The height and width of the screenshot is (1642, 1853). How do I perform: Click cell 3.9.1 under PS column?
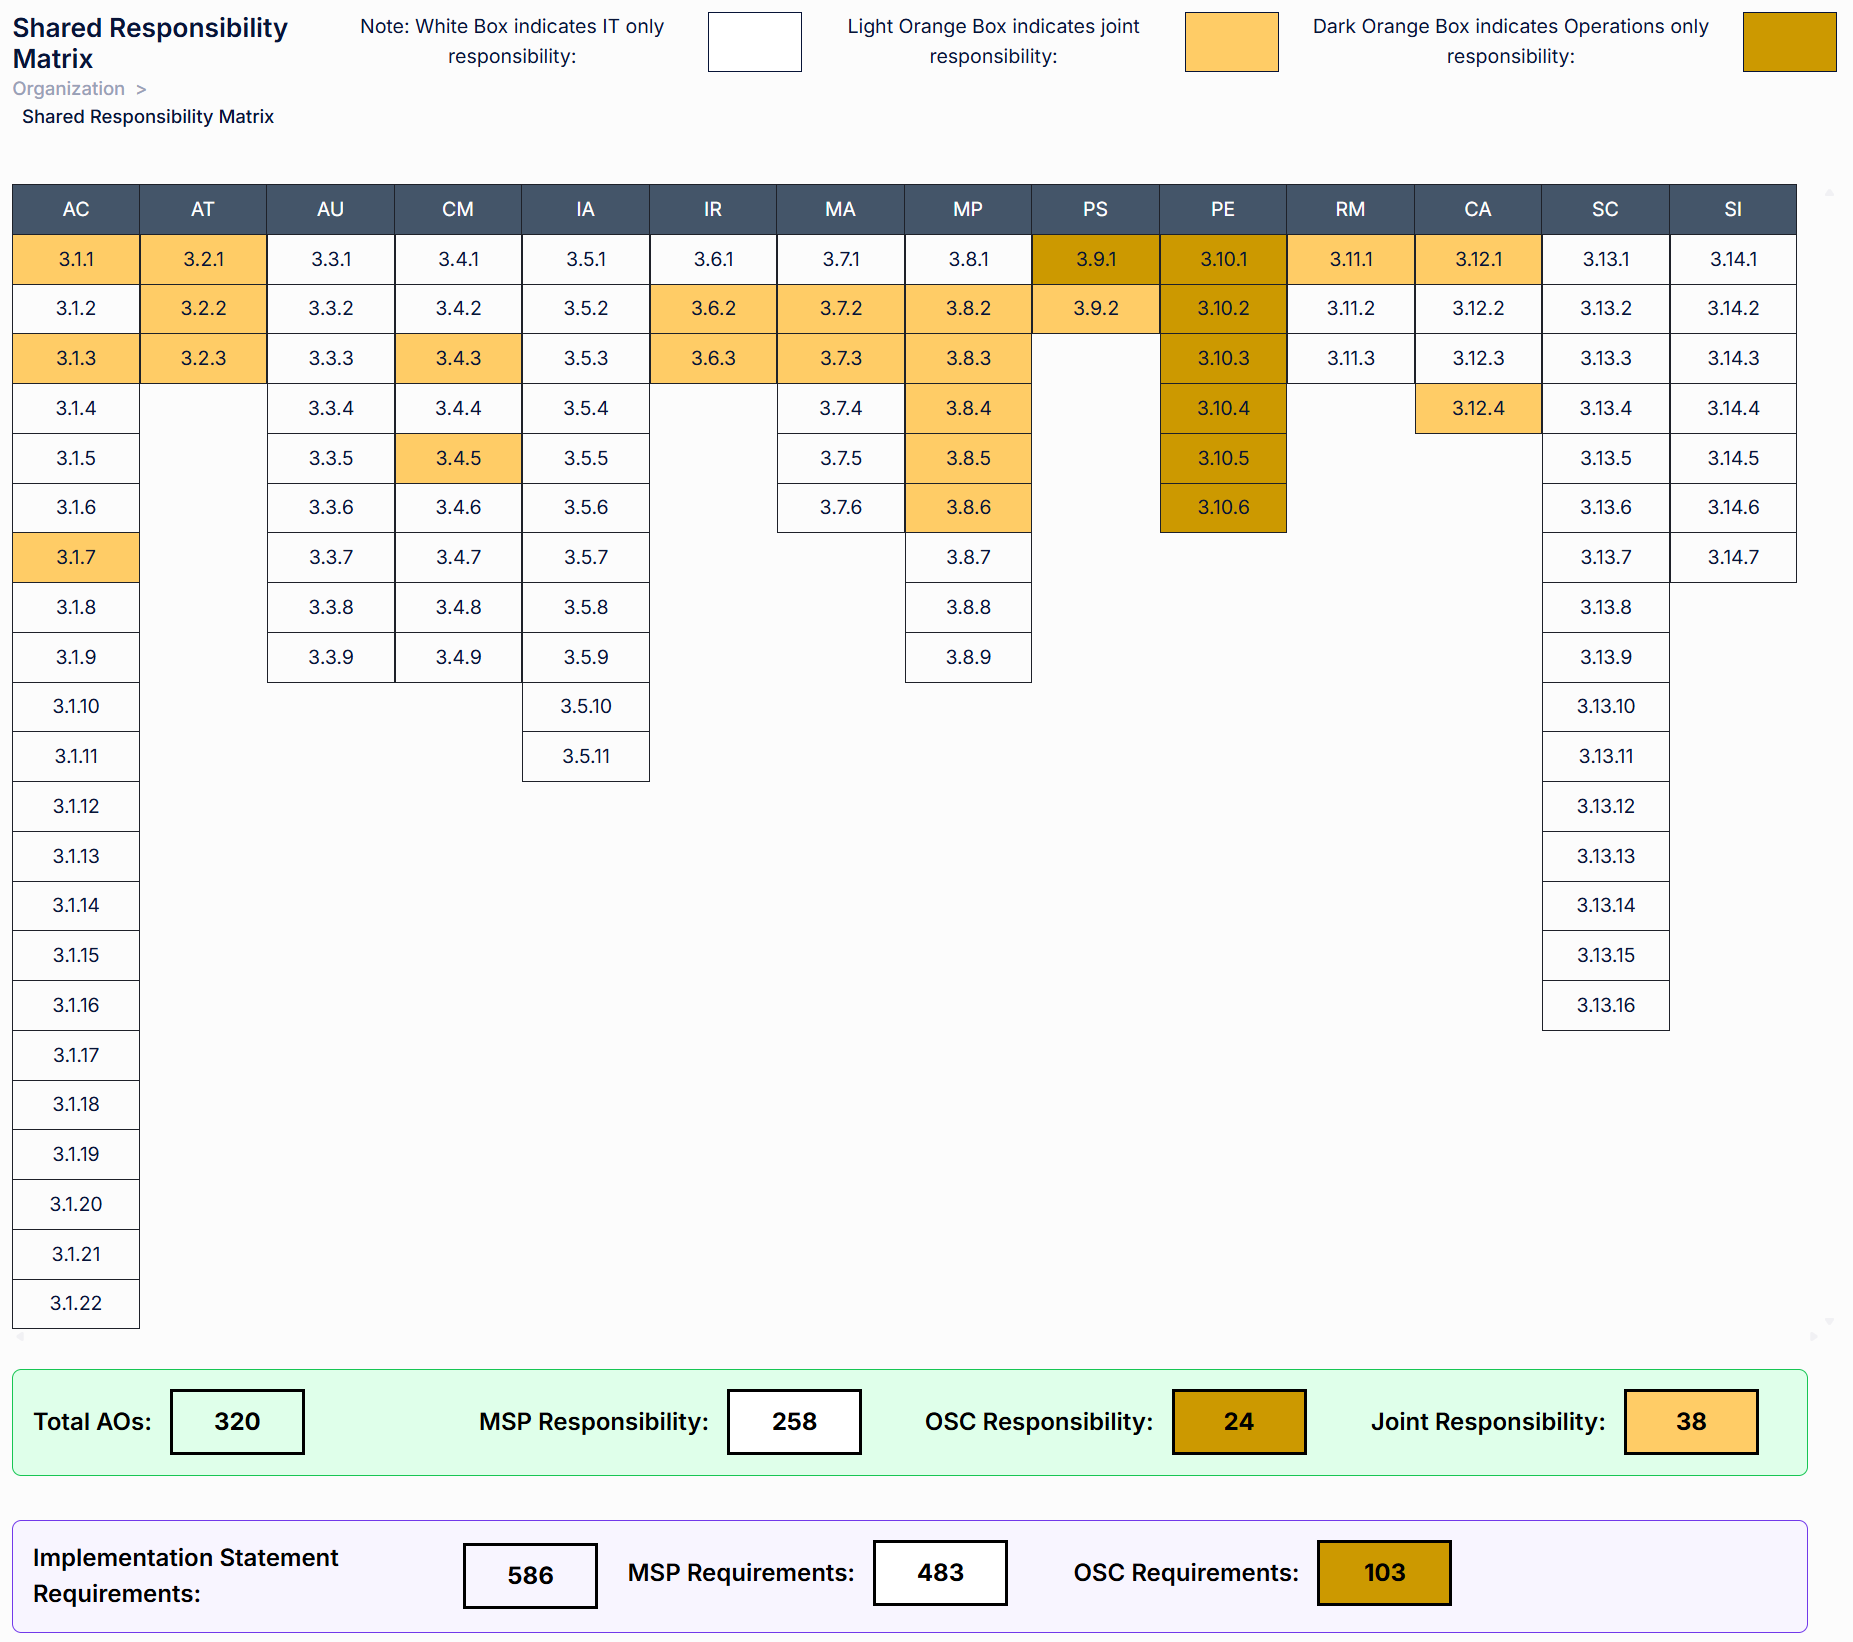tap(1094, 259)
